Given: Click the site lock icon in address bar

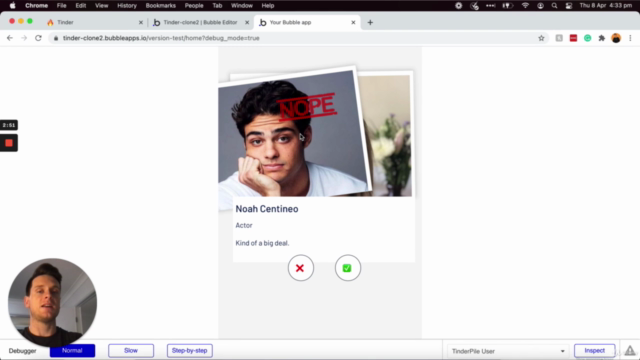Looking at the screenshot, I should [x=56, y=38].
